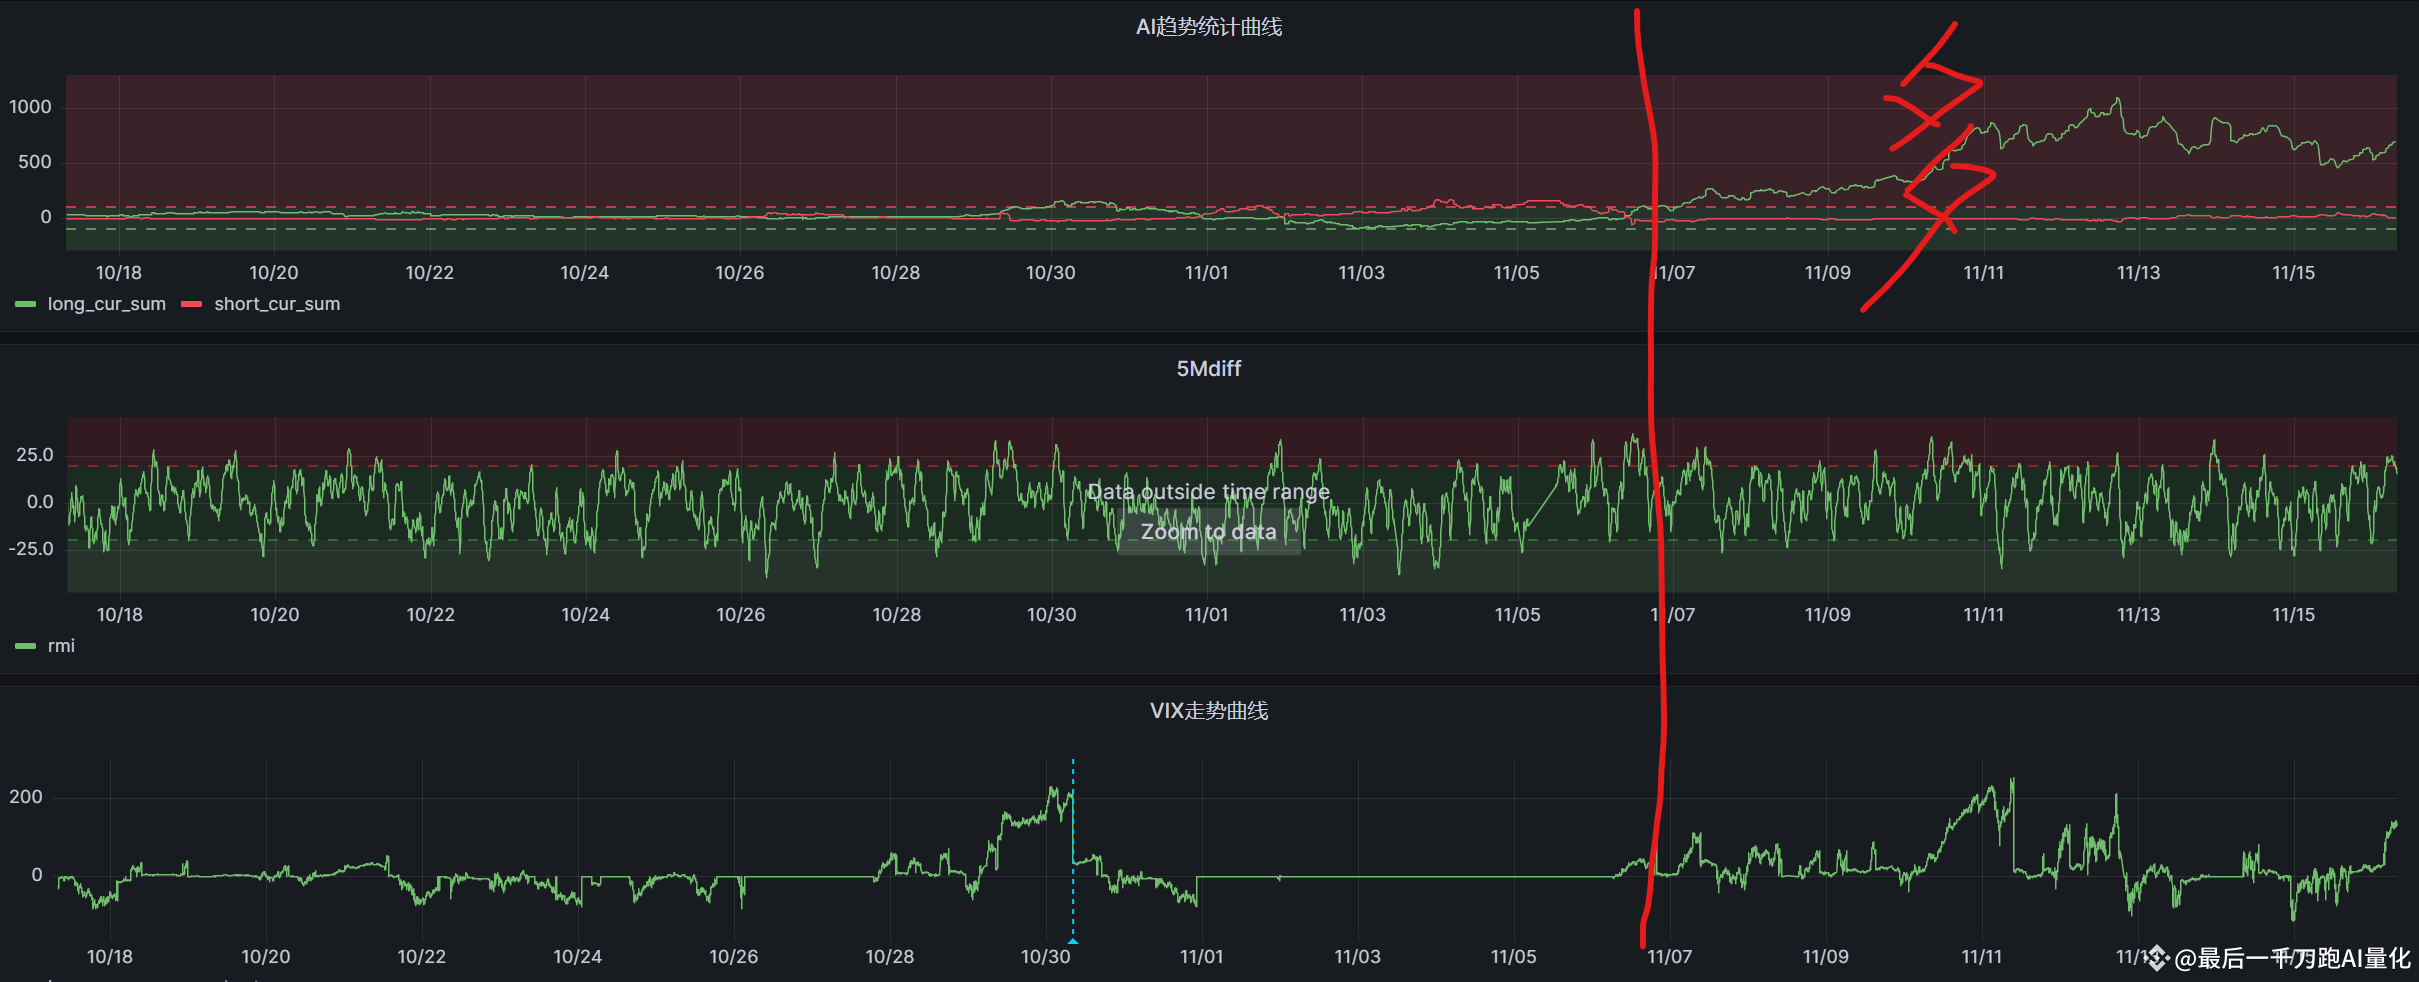Click the cyan annotation marker in the VIX panel
This screenshot has height=982, width=2419.
pyautogui.click(x=1073, y=941)
